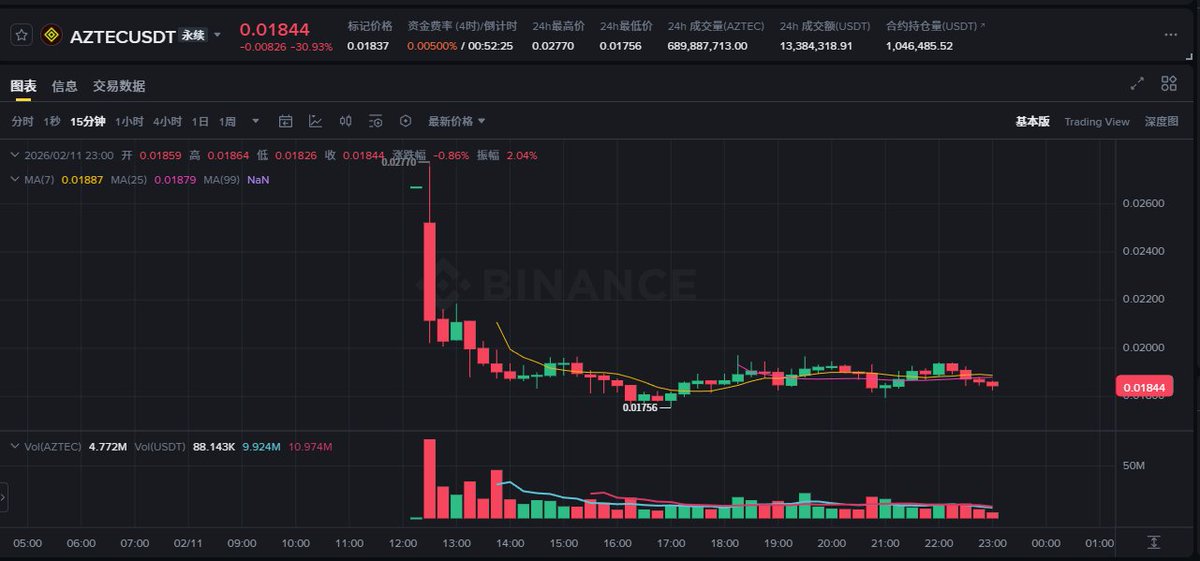Viewport: 1200px width, 561px height.
Task: Click the 13,384,318.91 USDT turnover value
Action: click(816, 46)
